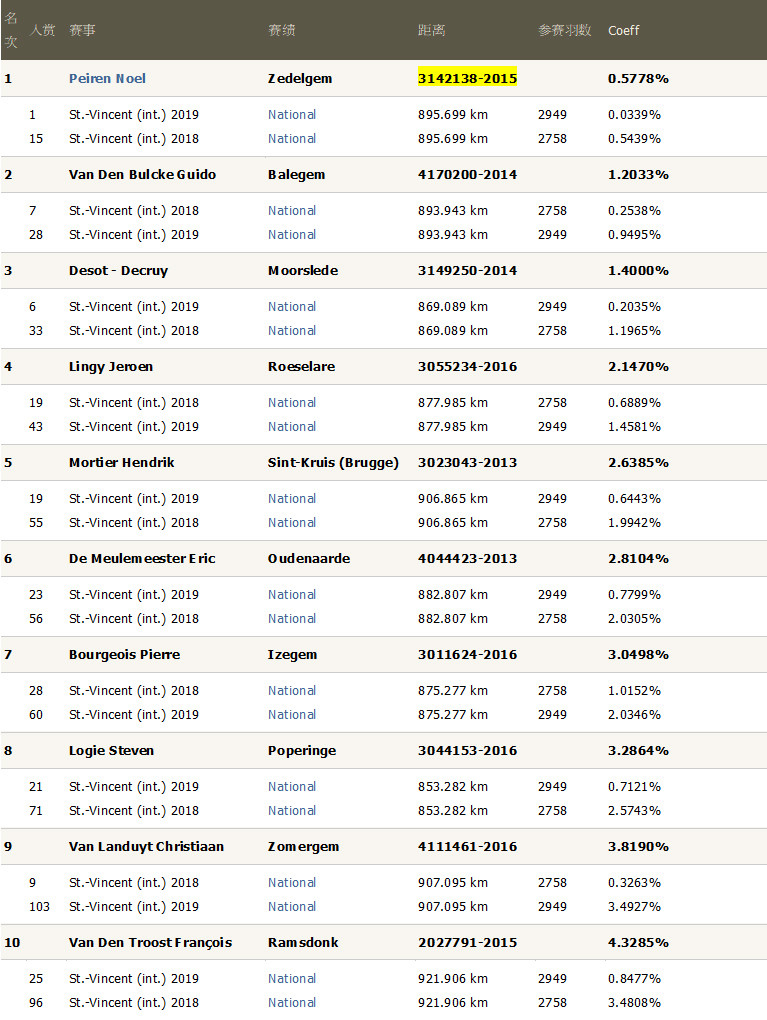The height and width of the screenshot is (1020, 767).
Task: Click National for Van Den Bulcke Guido's 2019 race
Action: (x=292, y=234)
